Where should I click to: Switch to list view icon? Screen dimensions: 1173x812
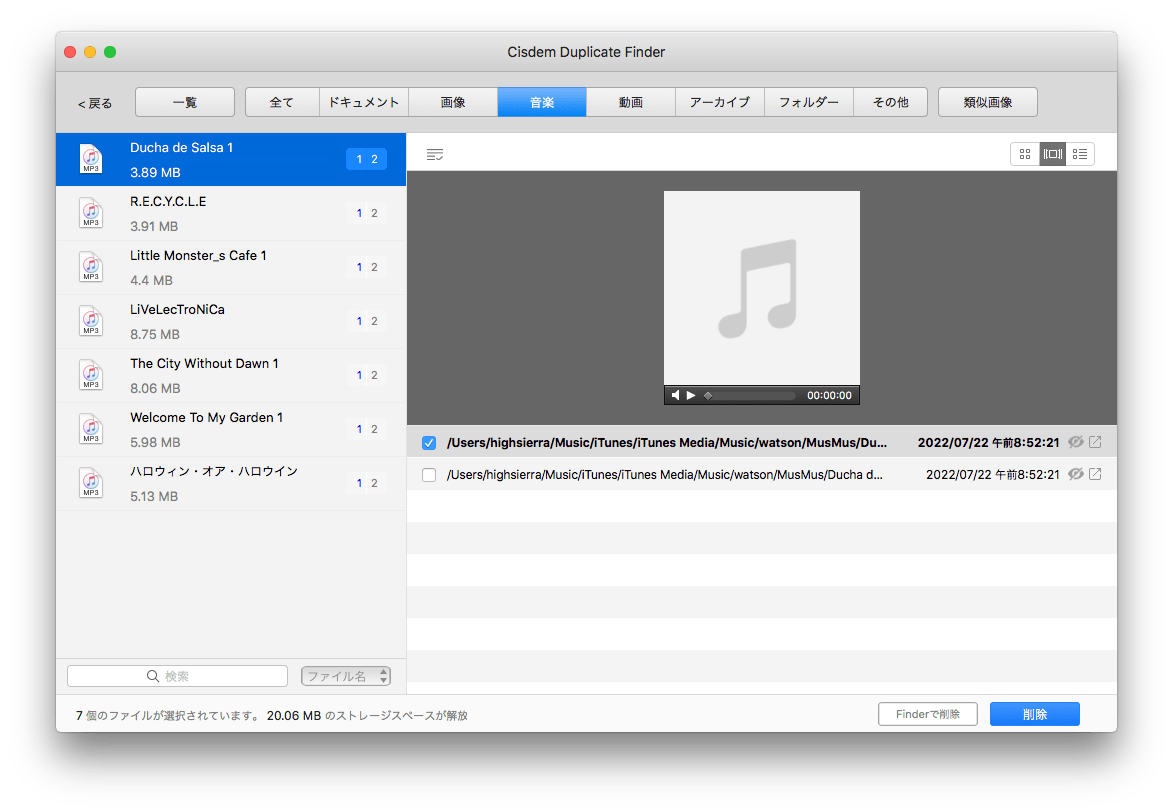coord(1080,154)
